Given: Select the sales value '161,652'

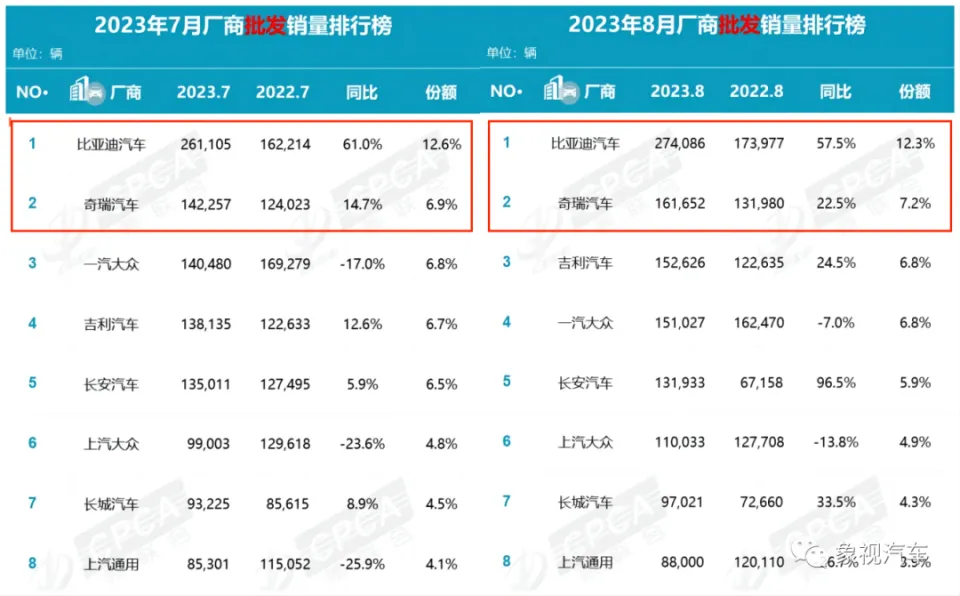Looking at the screenshot, I should pyautogui.click(x=680, y=203).
